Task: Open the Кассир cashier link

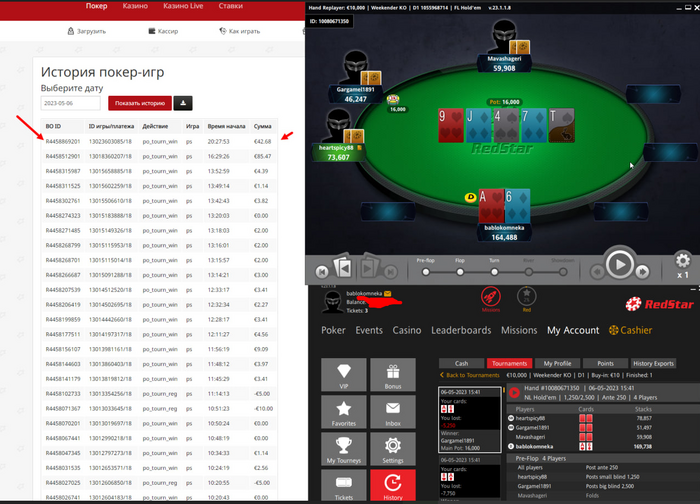Action: [x=163, y=31]
